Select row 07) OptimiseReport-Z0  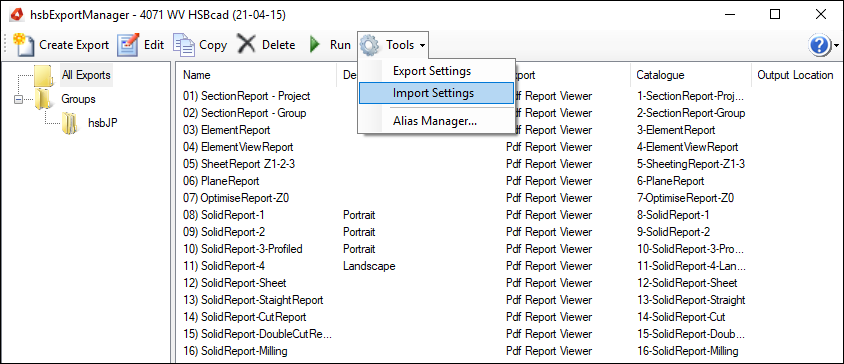coord(236,198)
